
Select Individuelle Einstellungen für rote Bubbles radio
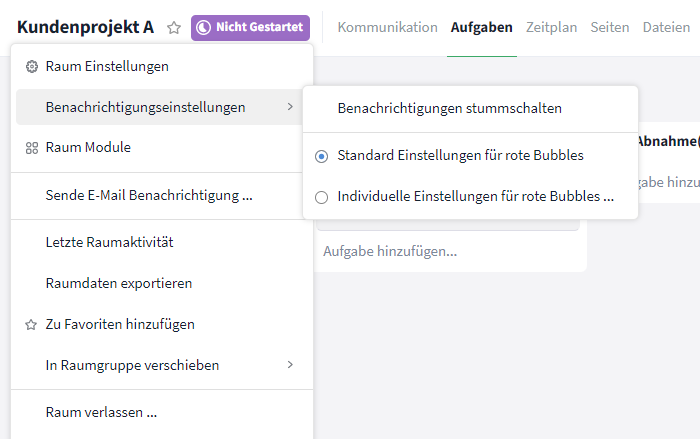point(321,197)
